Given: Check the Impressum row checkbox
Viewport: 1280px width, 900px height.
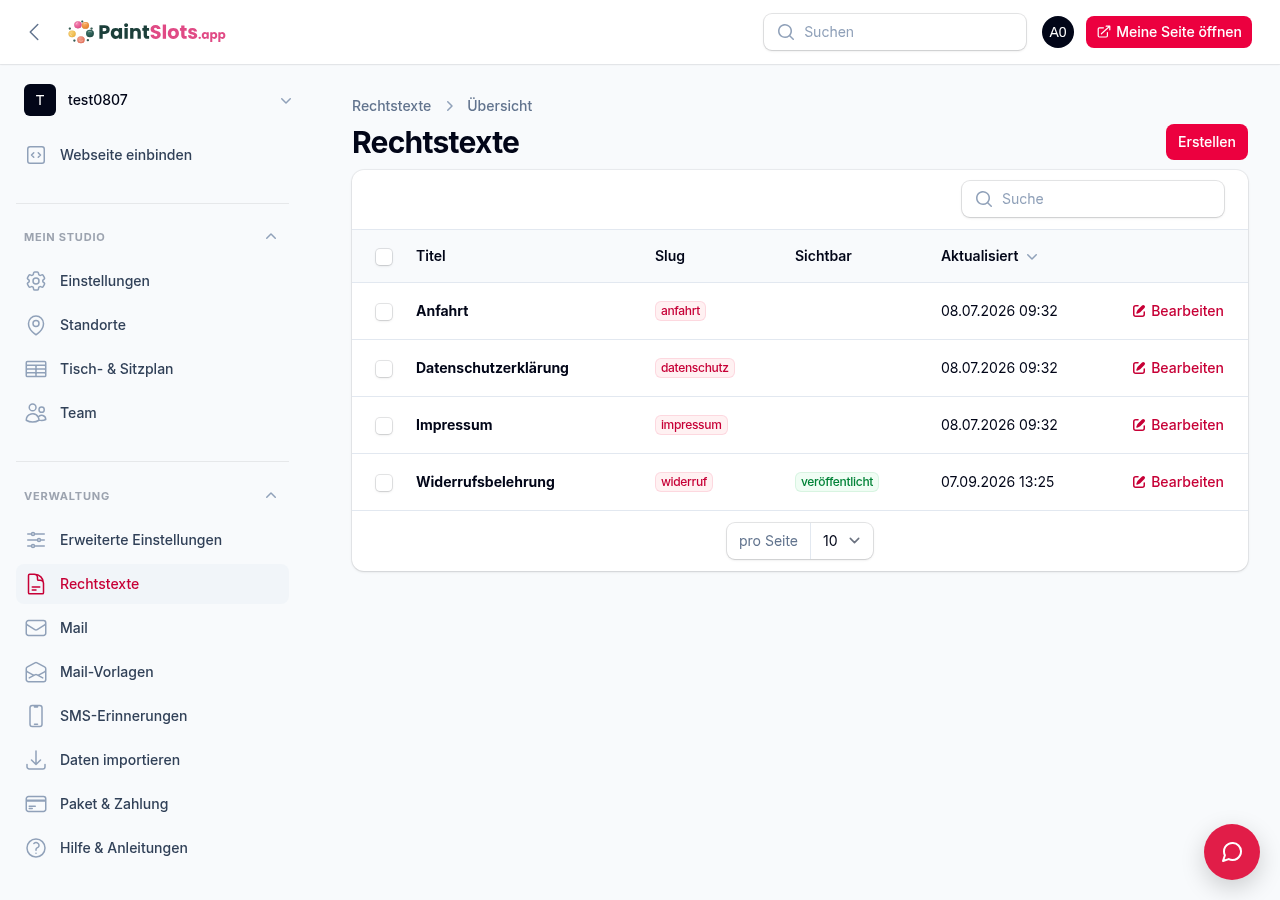Looking at the screenshot, I should click(384, 426).
